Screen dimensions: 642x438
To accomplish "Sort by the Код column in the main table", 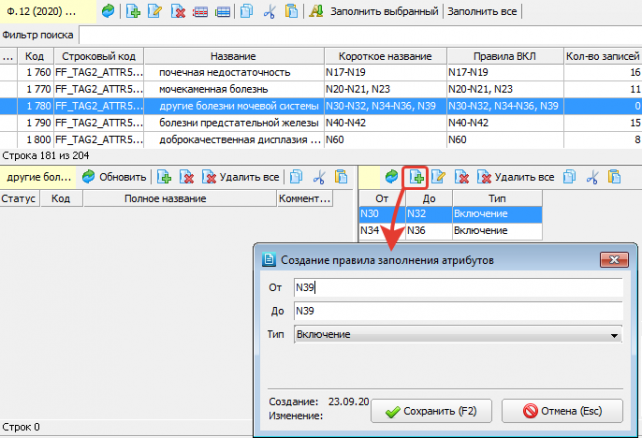I will pos(34,56).
